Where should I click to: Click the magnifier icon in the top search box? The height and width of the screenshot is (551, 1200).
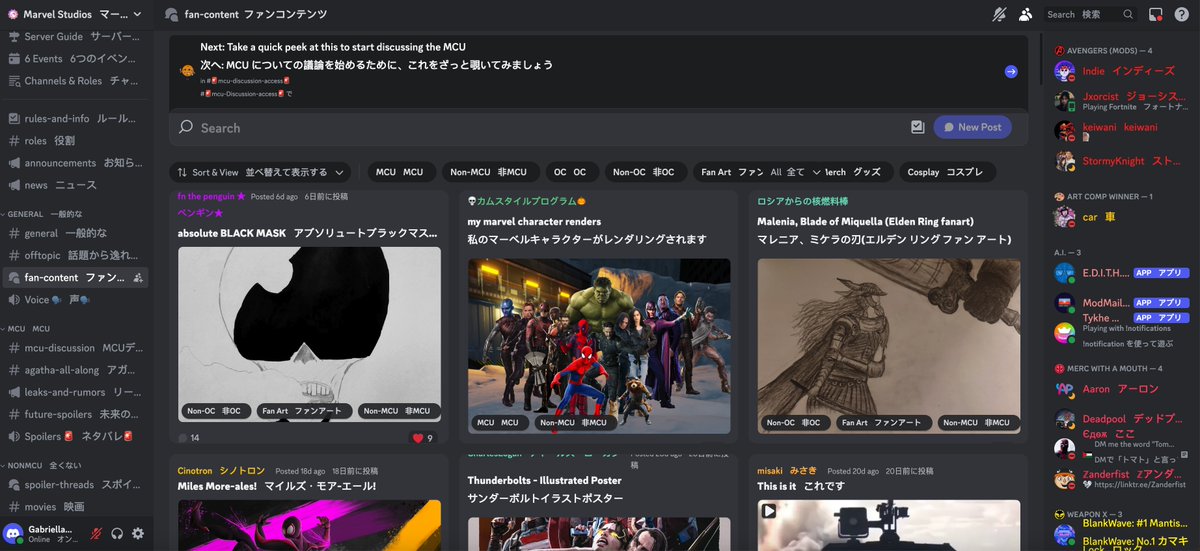click(x=1128, y=14)
